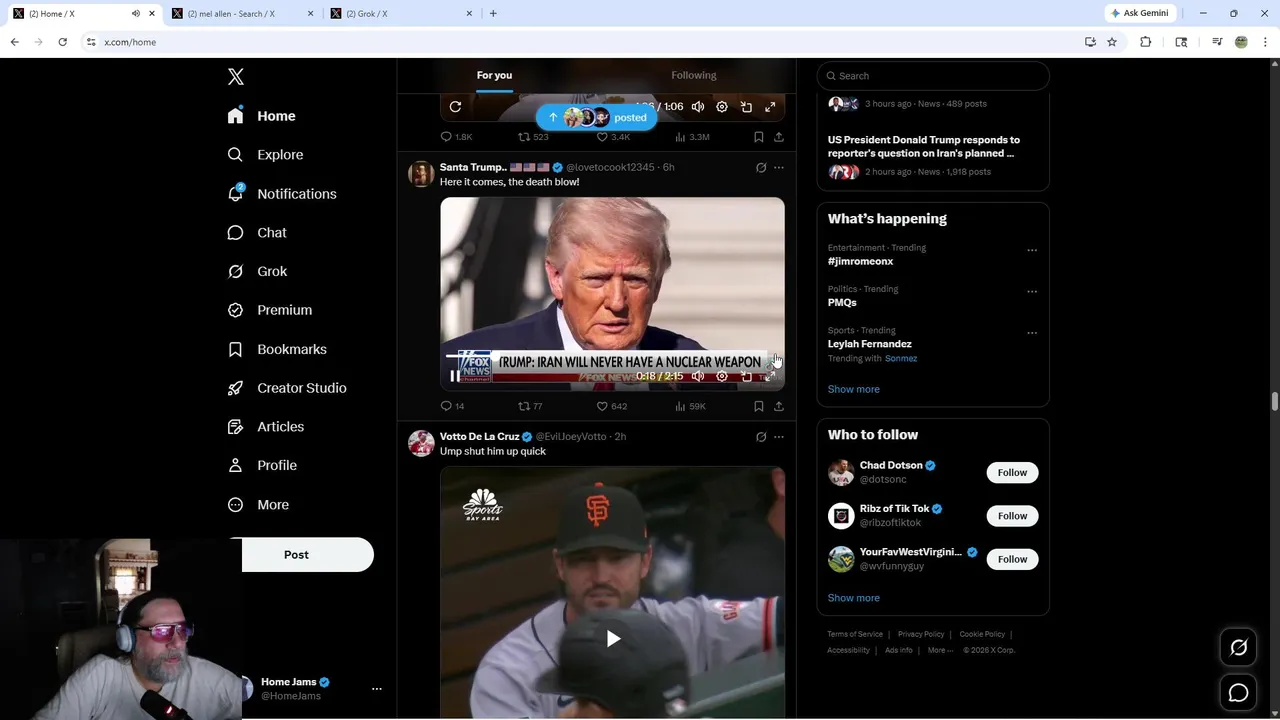Open the Premium sidebar item
The height and width of the screenshot is (720, 1280).
(271, 310)
